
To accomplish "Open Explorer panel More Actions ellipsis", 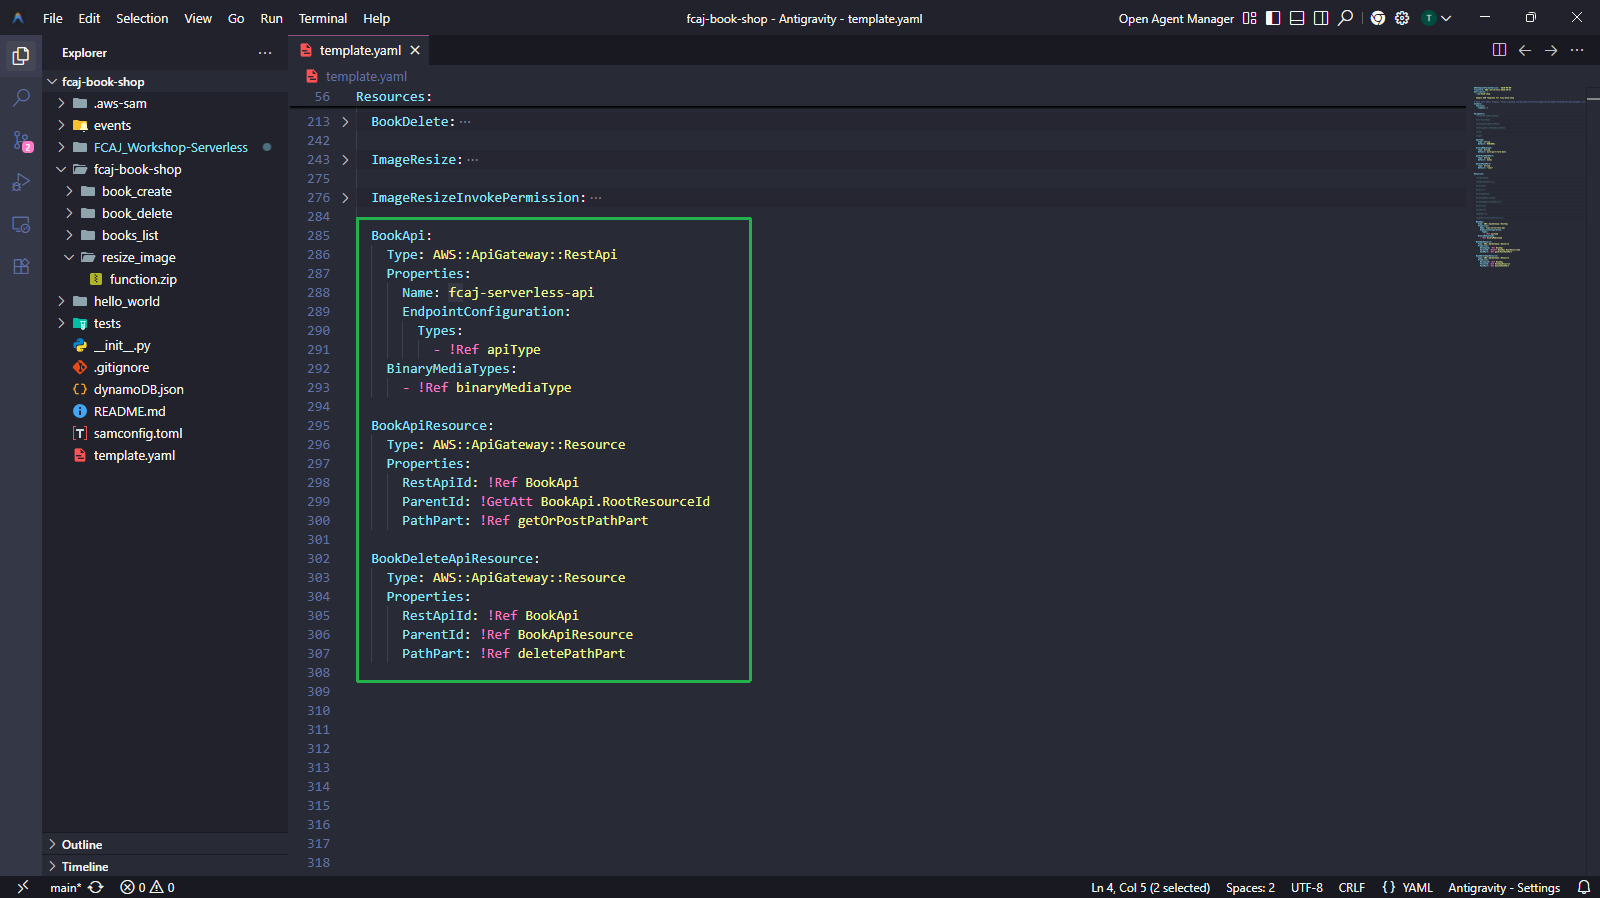I will point(265,53).
